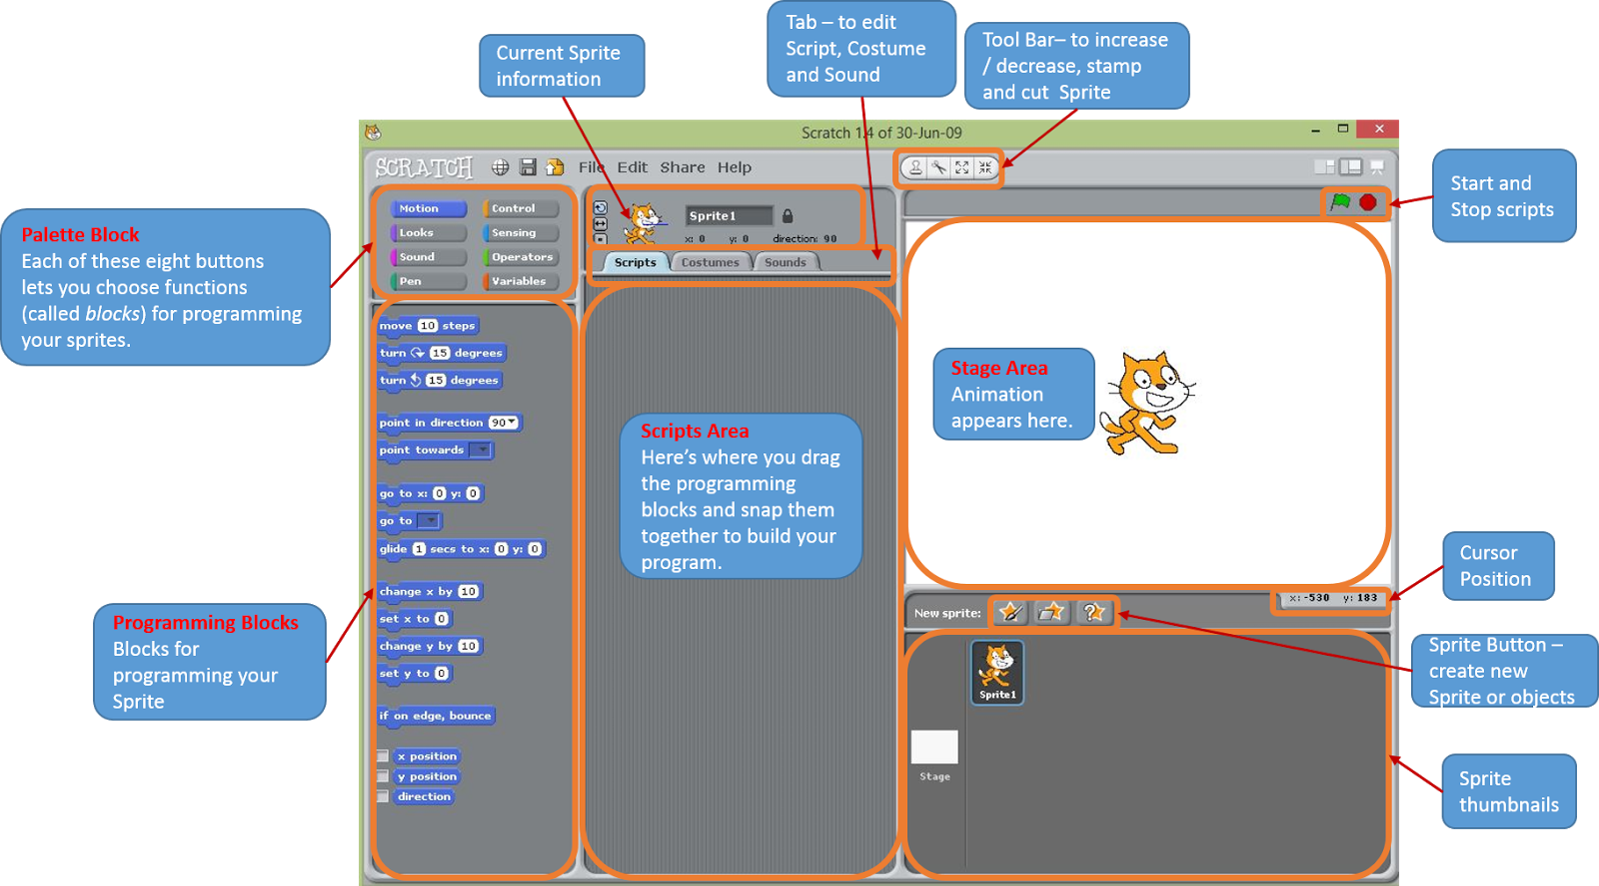Select the Control block category
Screen dimensions: 1599x886
point(520,208)
